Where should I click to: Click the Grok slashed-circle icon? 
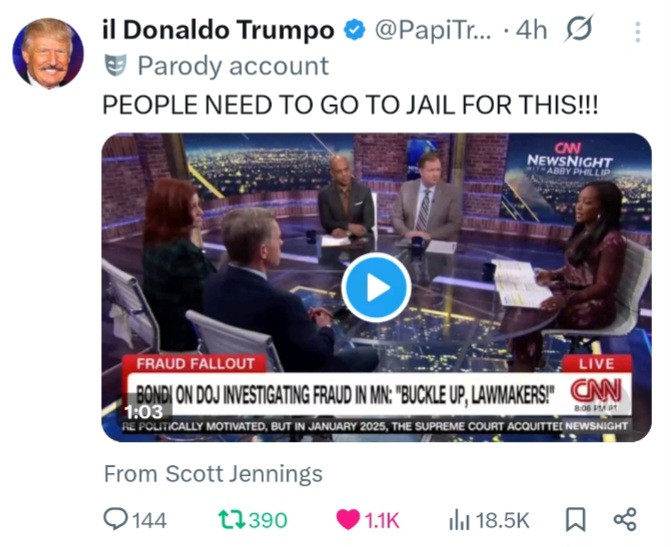[x=579, y=29]
